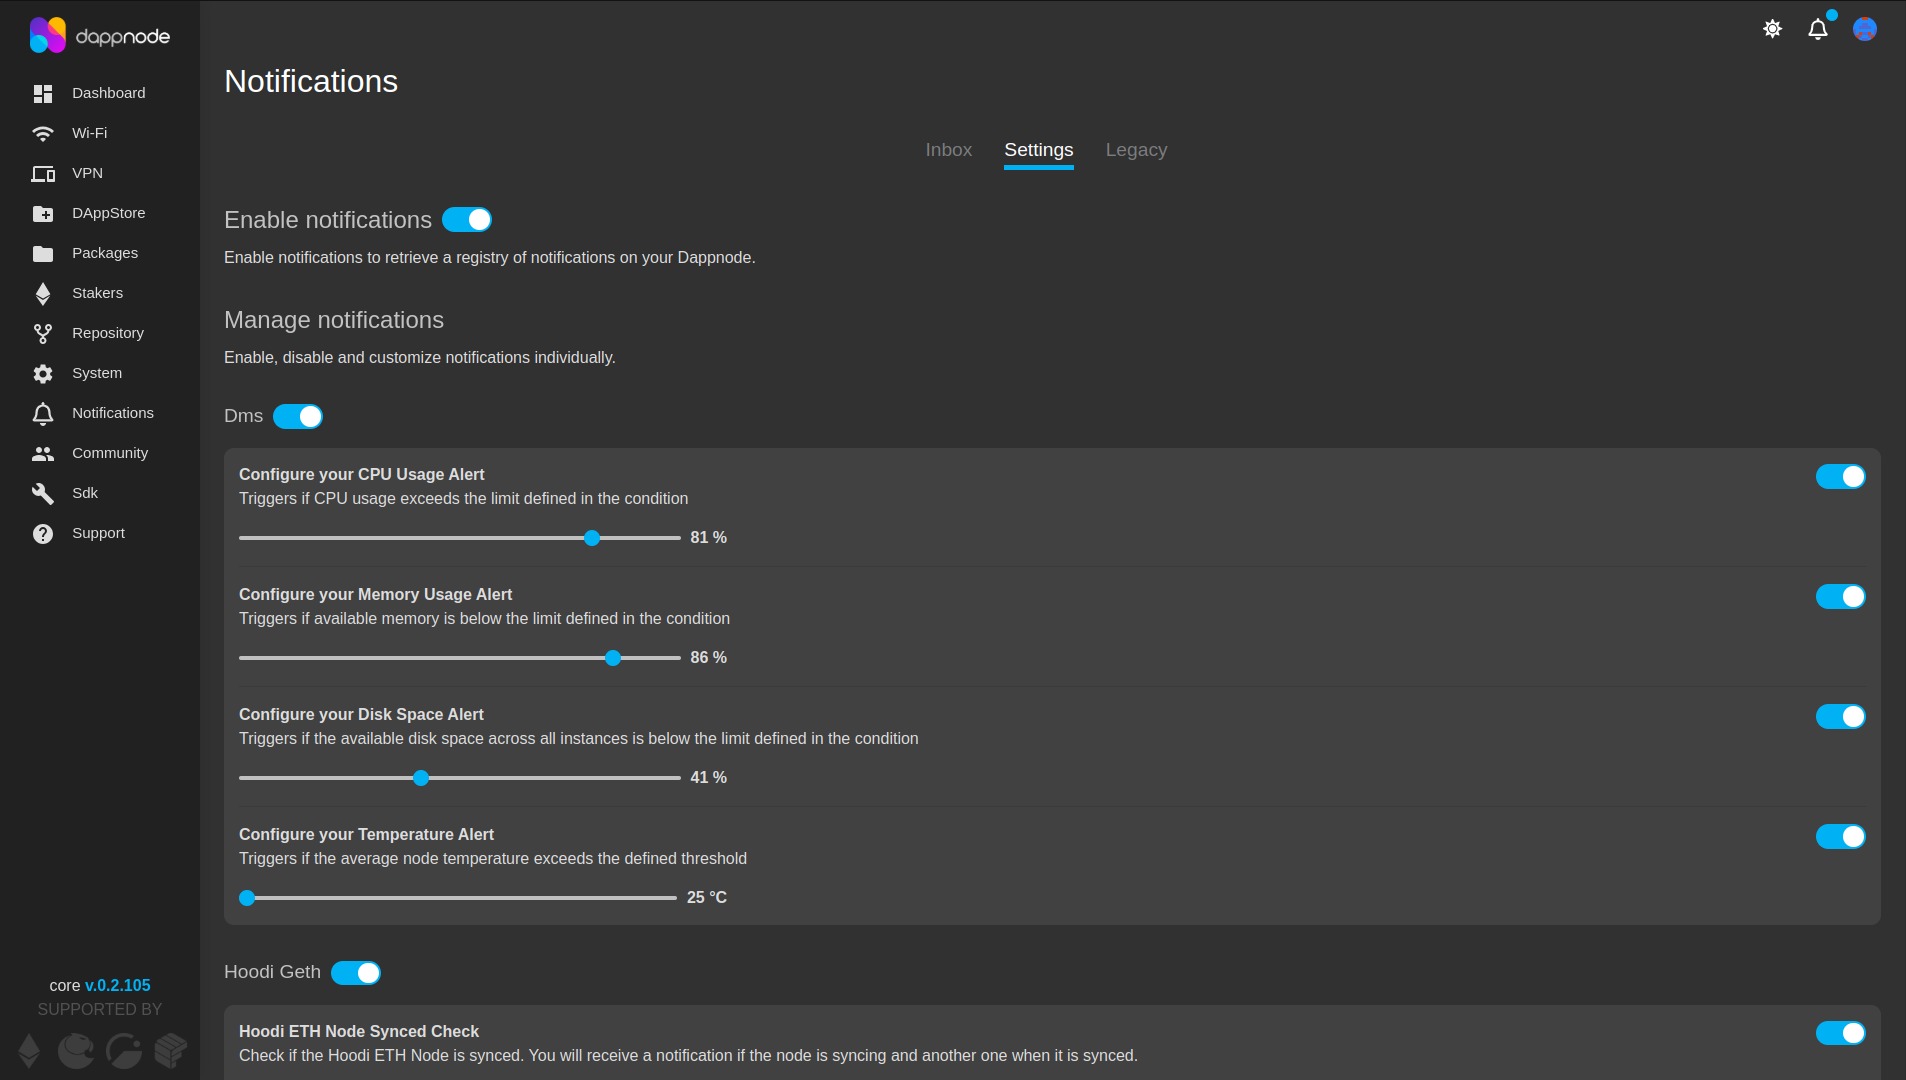The height and width of the screenshot is (1080, 1906).
Task: Adjust the Temperature Alert threshold slider
Action: click(x=247, y=897)
